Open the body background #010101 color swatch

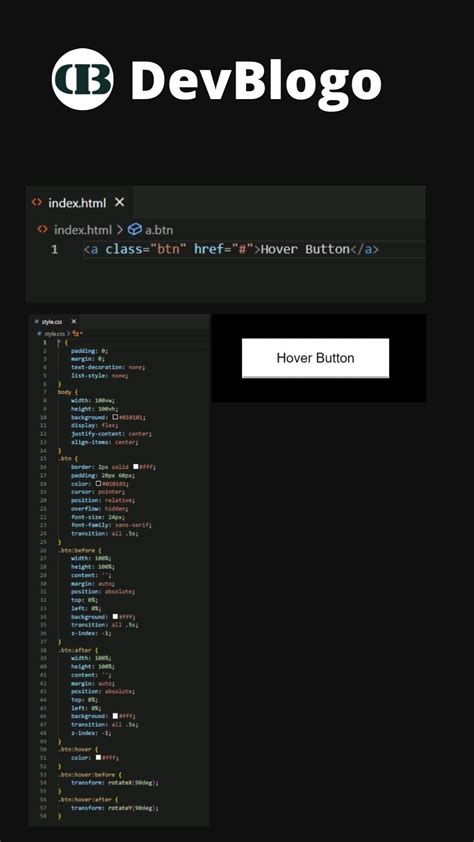(115, 417)
